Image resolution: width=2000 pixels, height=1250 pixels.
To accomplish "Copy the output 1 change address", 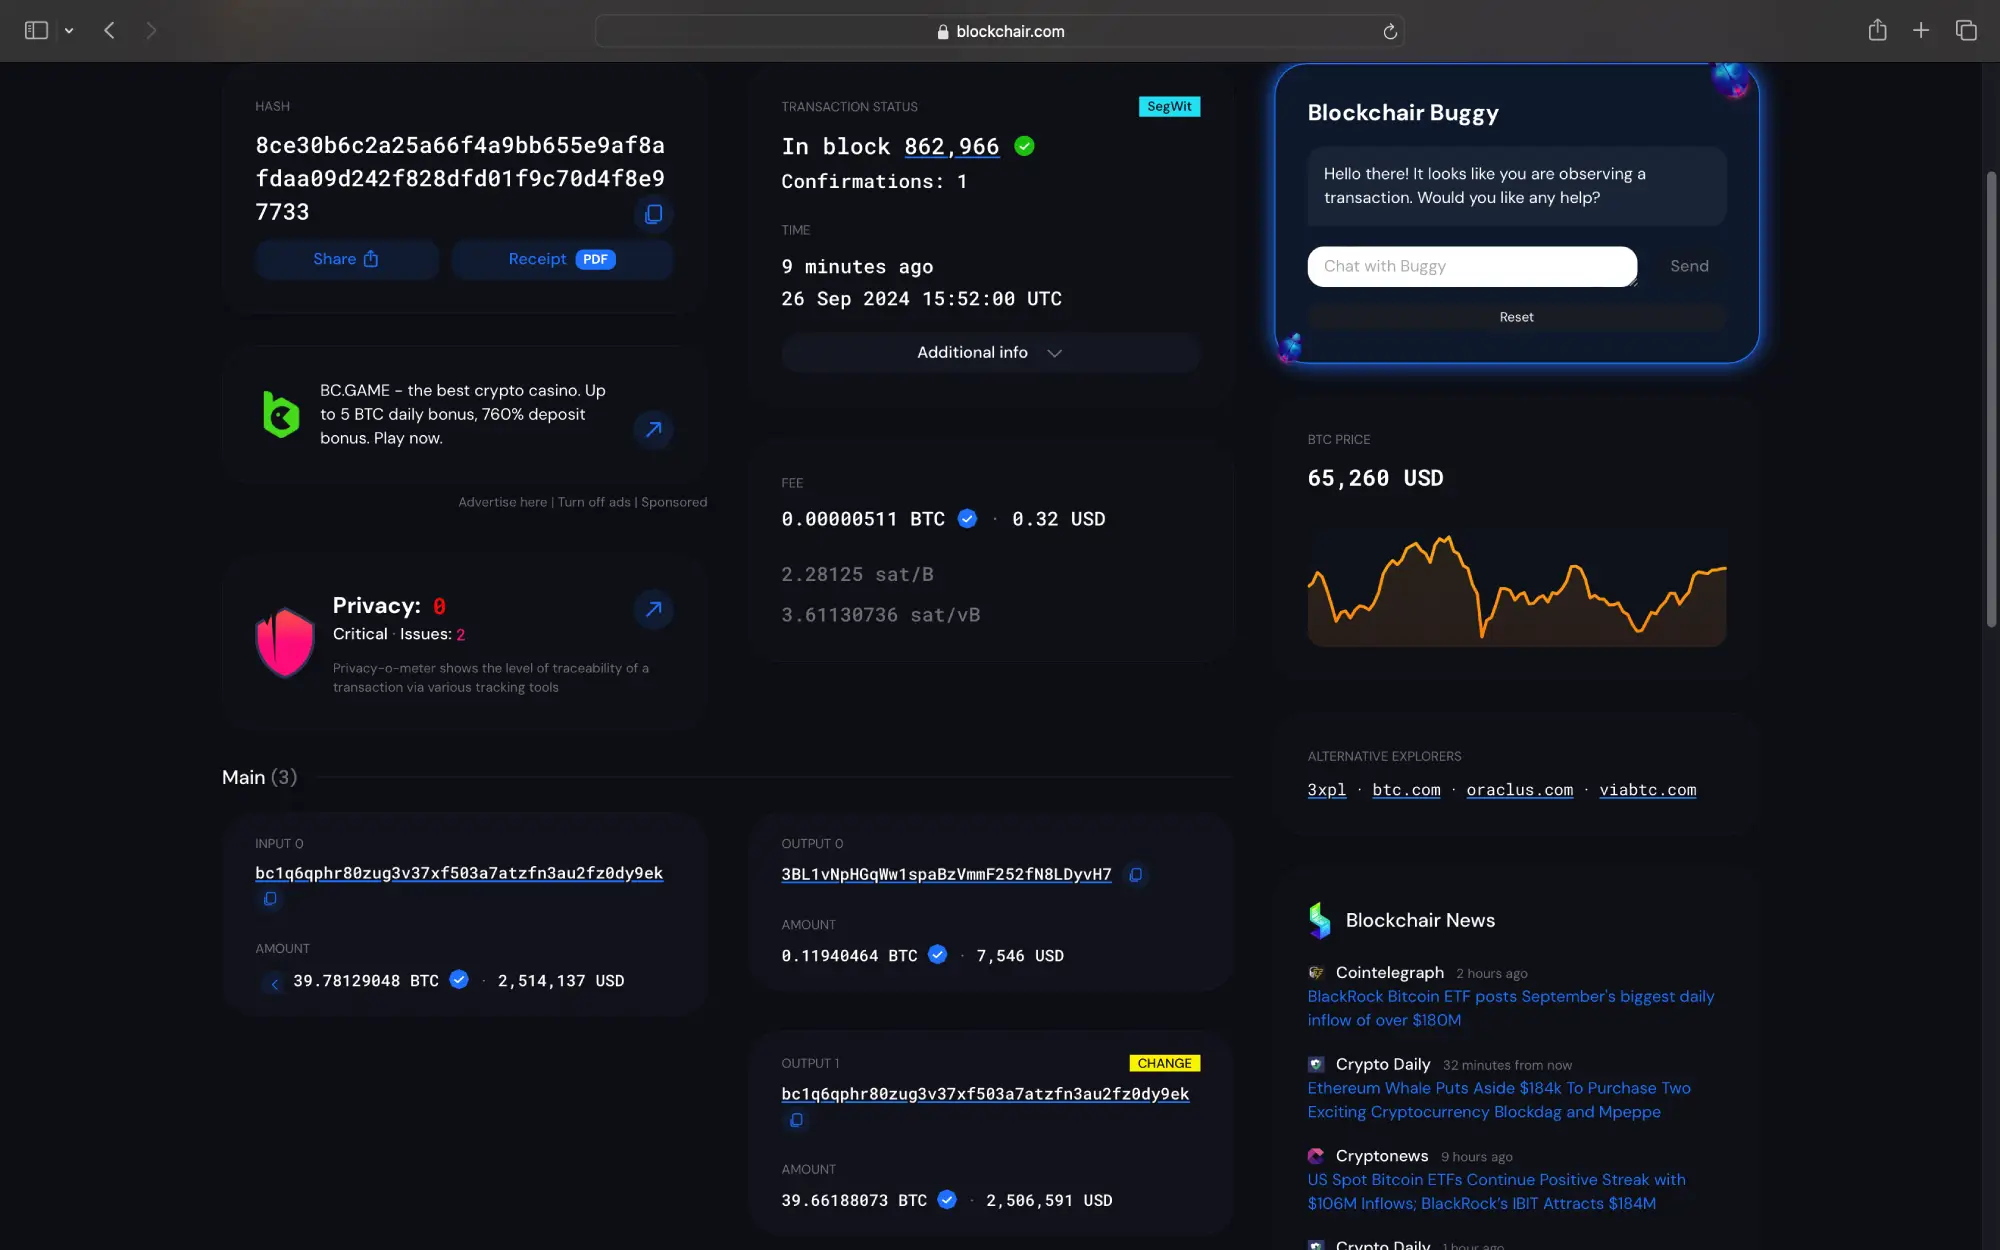I will click(x=796, y=1119).
